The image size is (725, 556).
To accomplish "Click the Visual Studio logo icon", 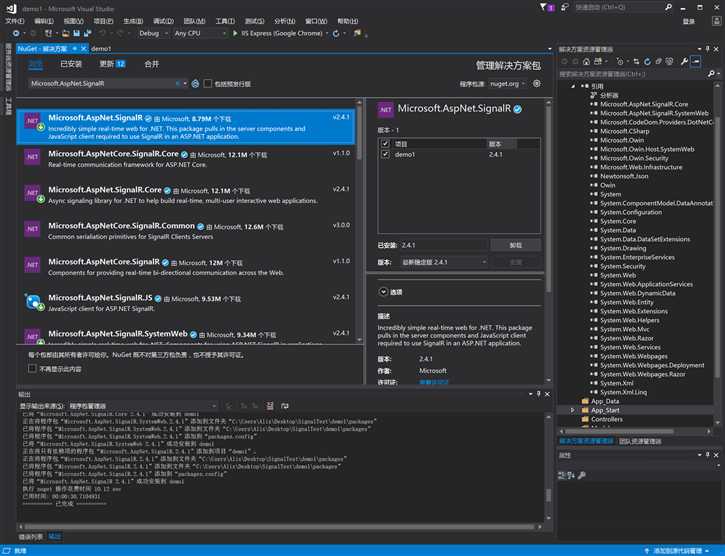I will click(12, 8).
